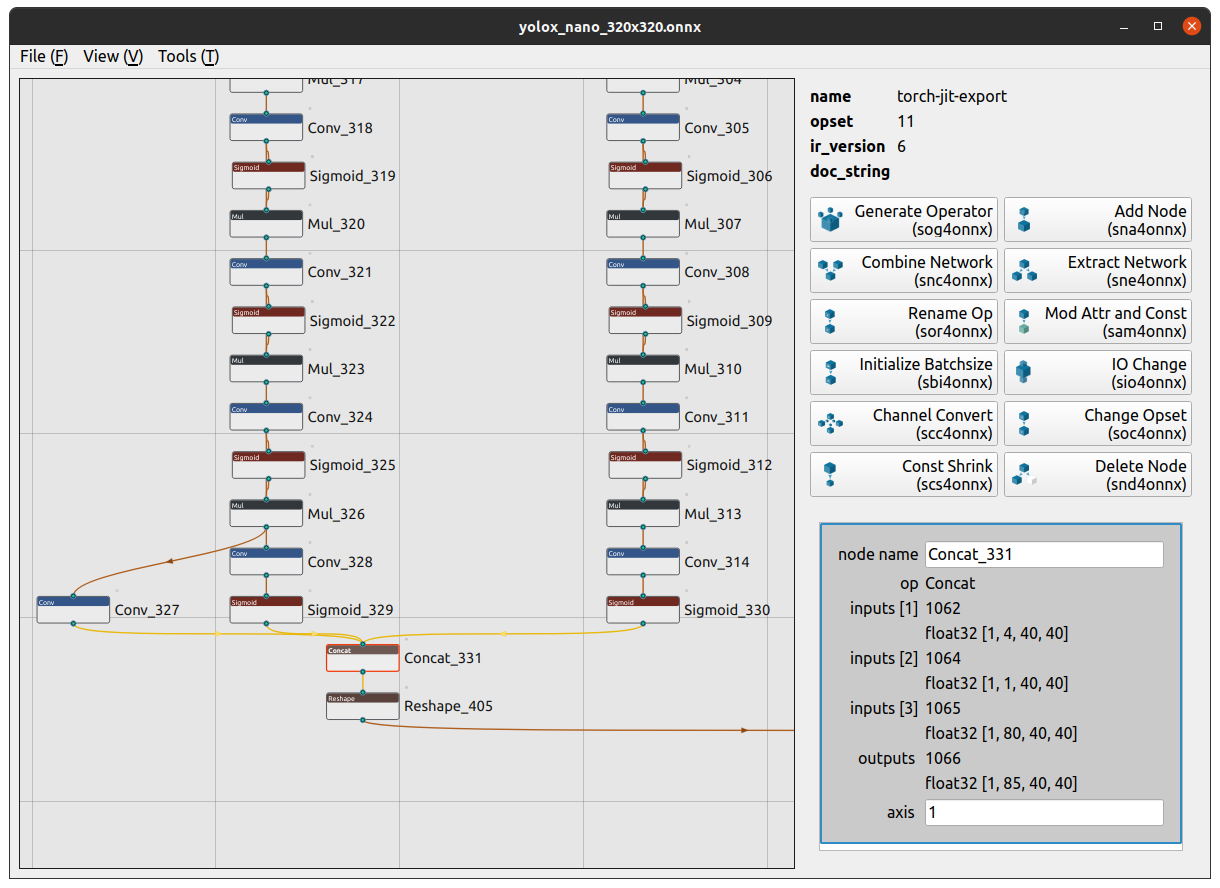The width and height of the screenshot is (1220, 888).
Task: Open the Tools menu
Action: [x=188, y=56]
